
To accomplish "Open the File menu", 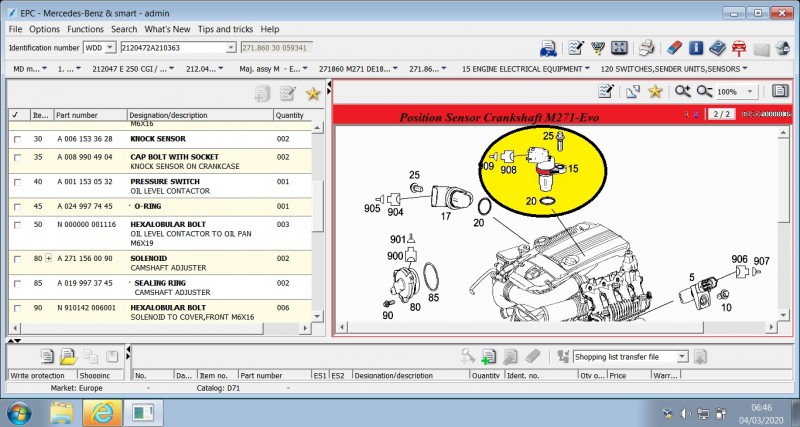I will [15, 29].
